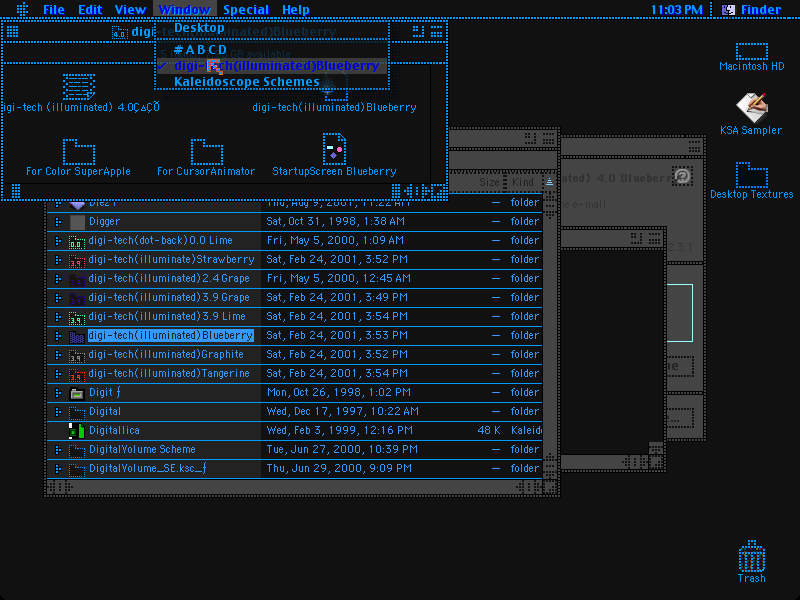Select the digi-tech(illuminated)Graphite name text
Viewport: 800px width, 600px height.
click(x=166, y=355)
